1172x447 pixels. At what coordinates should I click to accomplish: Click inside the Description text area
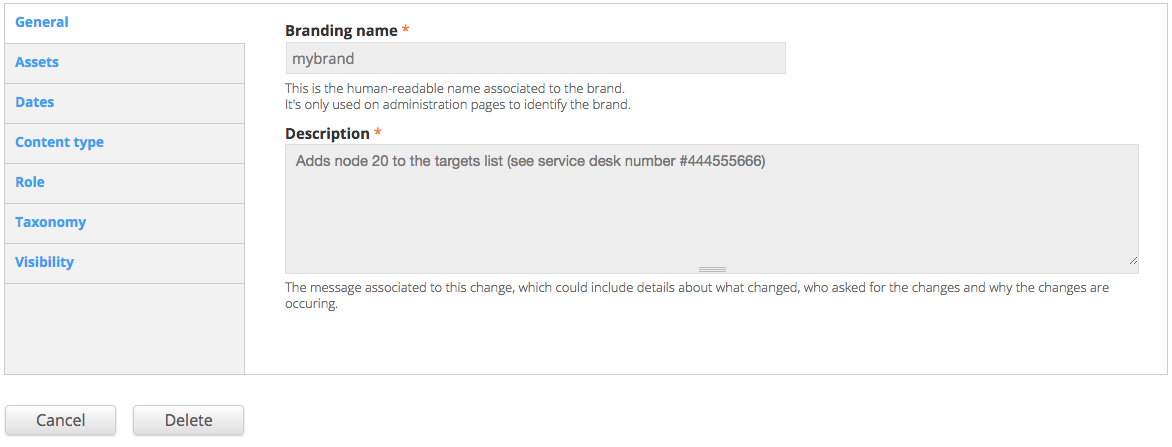point(712,209)
